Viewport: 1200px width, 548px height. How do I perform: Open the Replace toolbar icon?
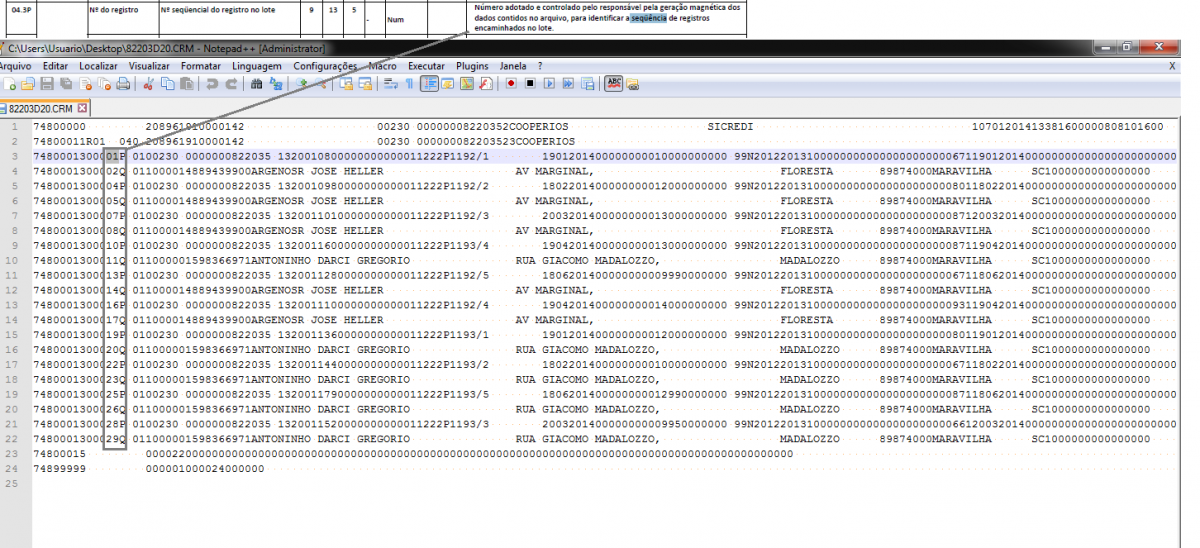coord(275,83)
